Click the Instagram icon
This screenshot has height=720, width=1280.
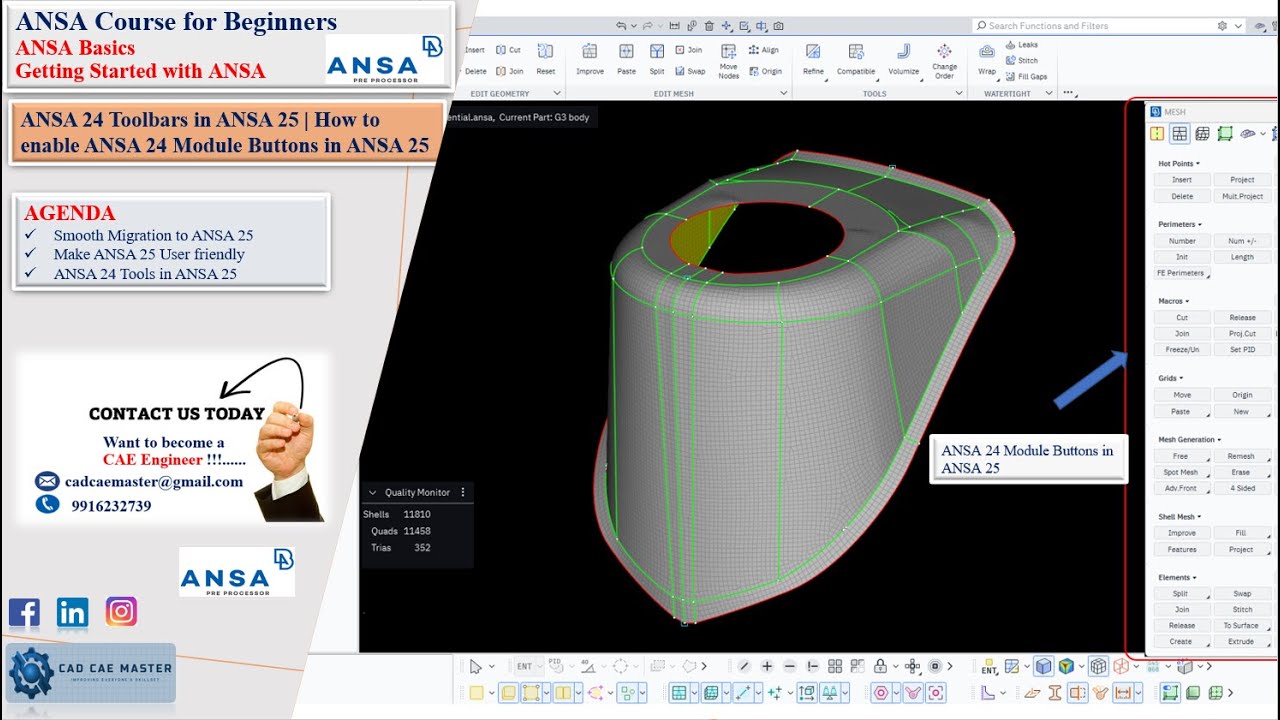(121, 611)
